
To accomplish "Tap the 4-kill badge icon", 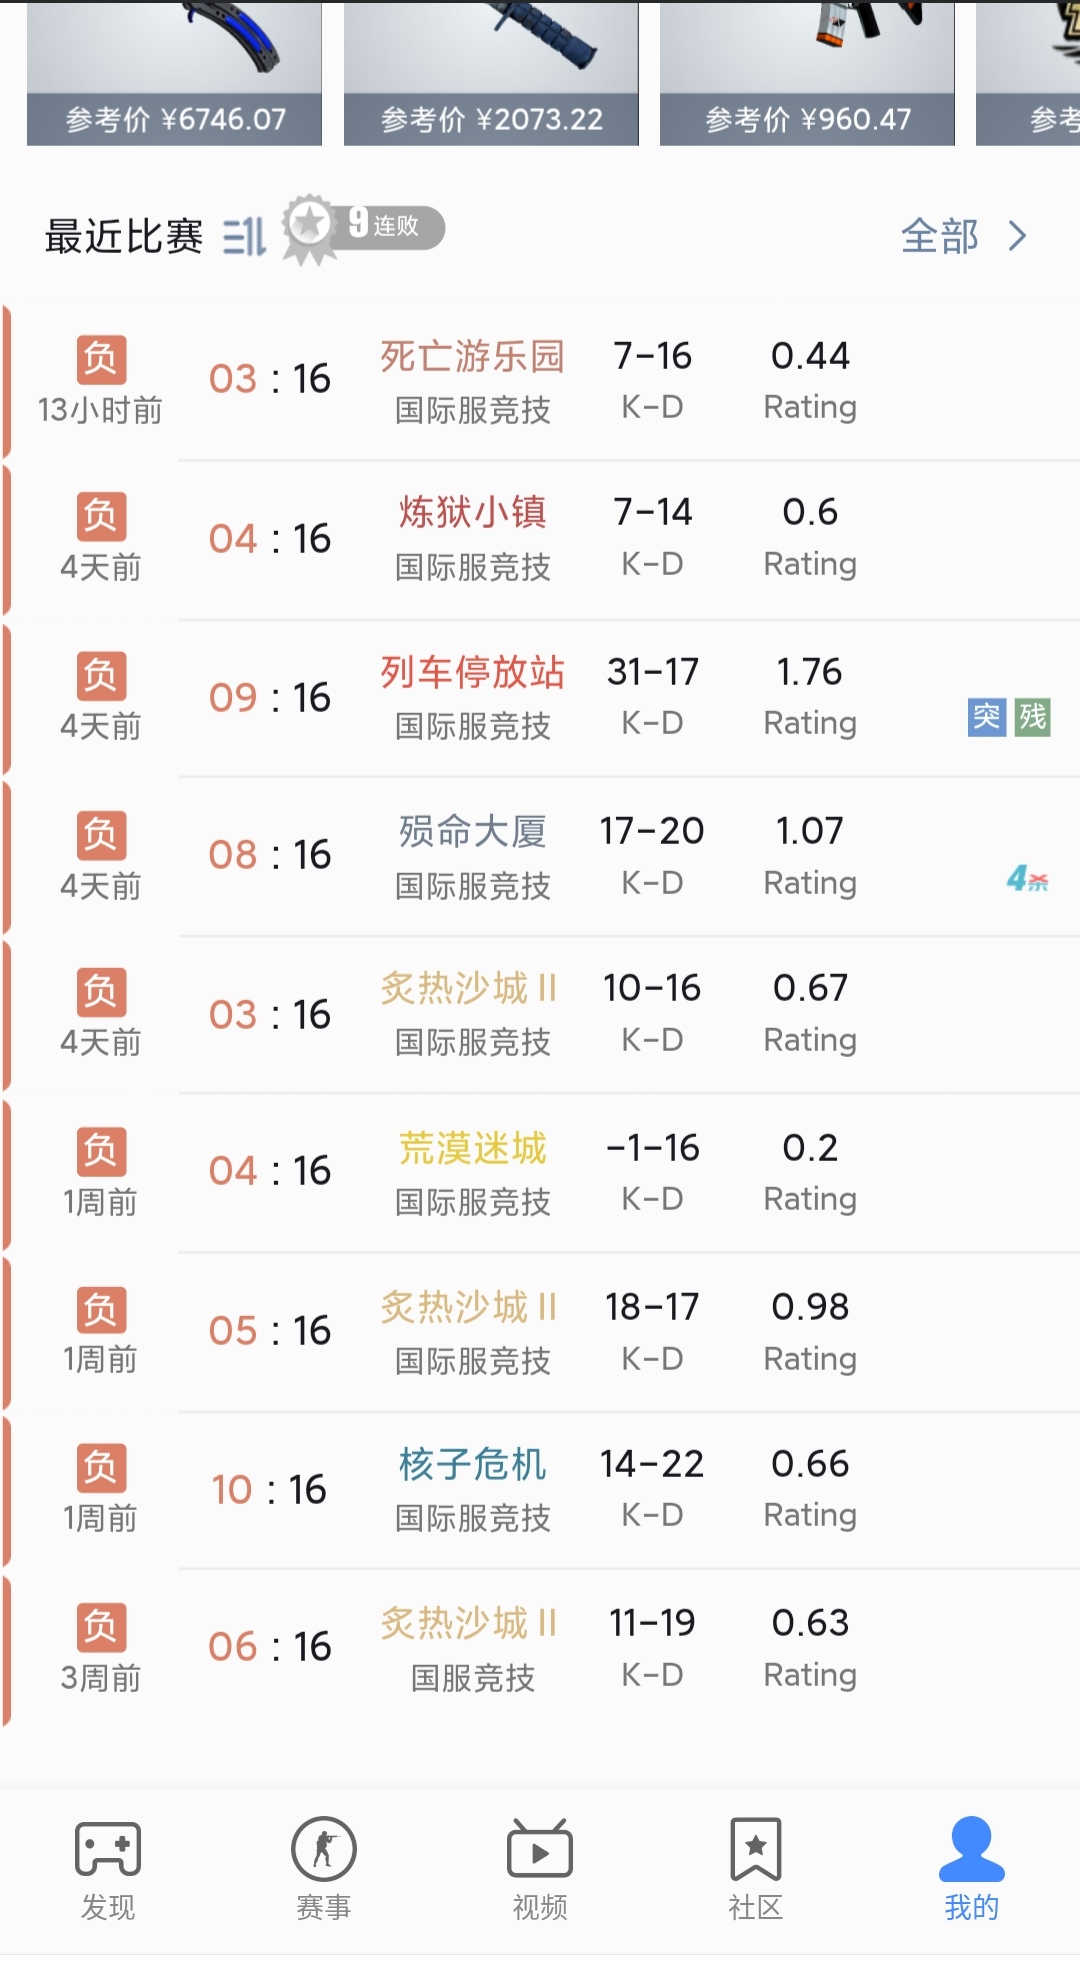I will (x=1027, y=879).
